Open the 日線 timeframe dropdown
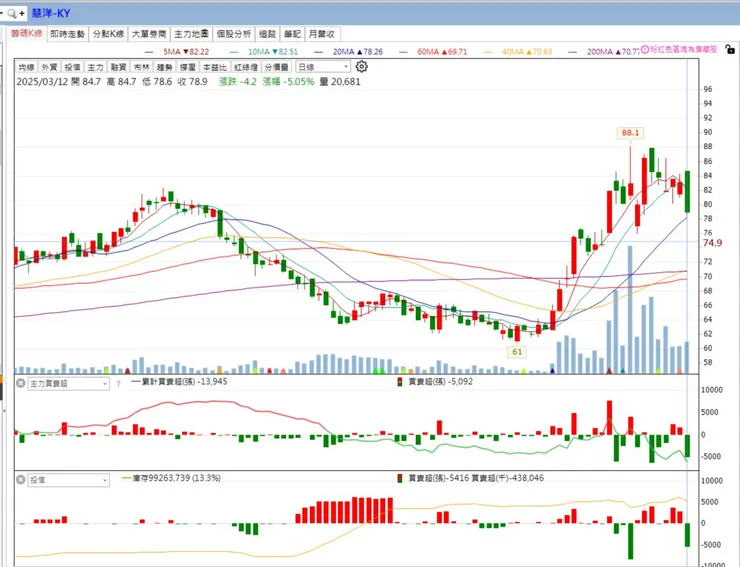740x567 pixels. (323, 67)
